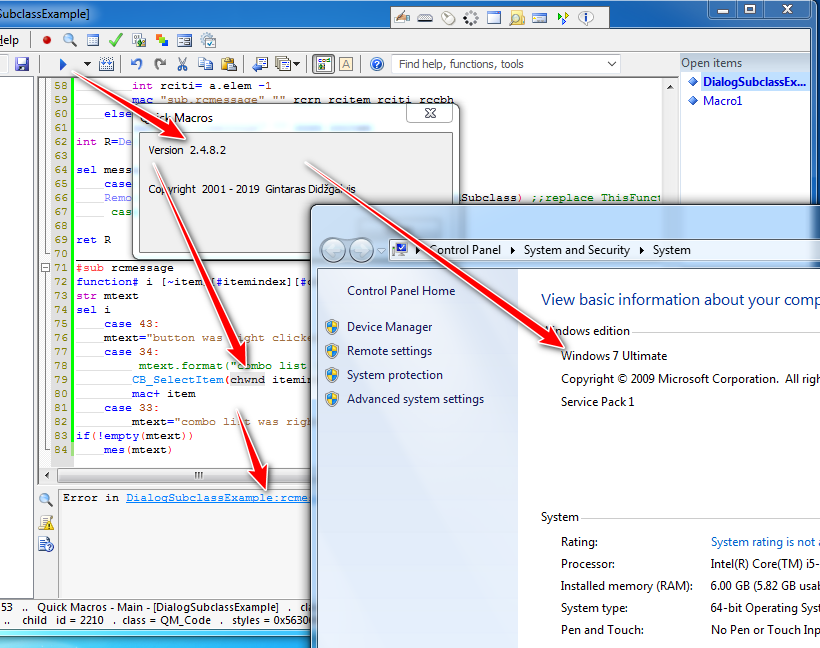This screenshot has height=648, width=820.
Task: Click the Undo icon
Action: 136,64
